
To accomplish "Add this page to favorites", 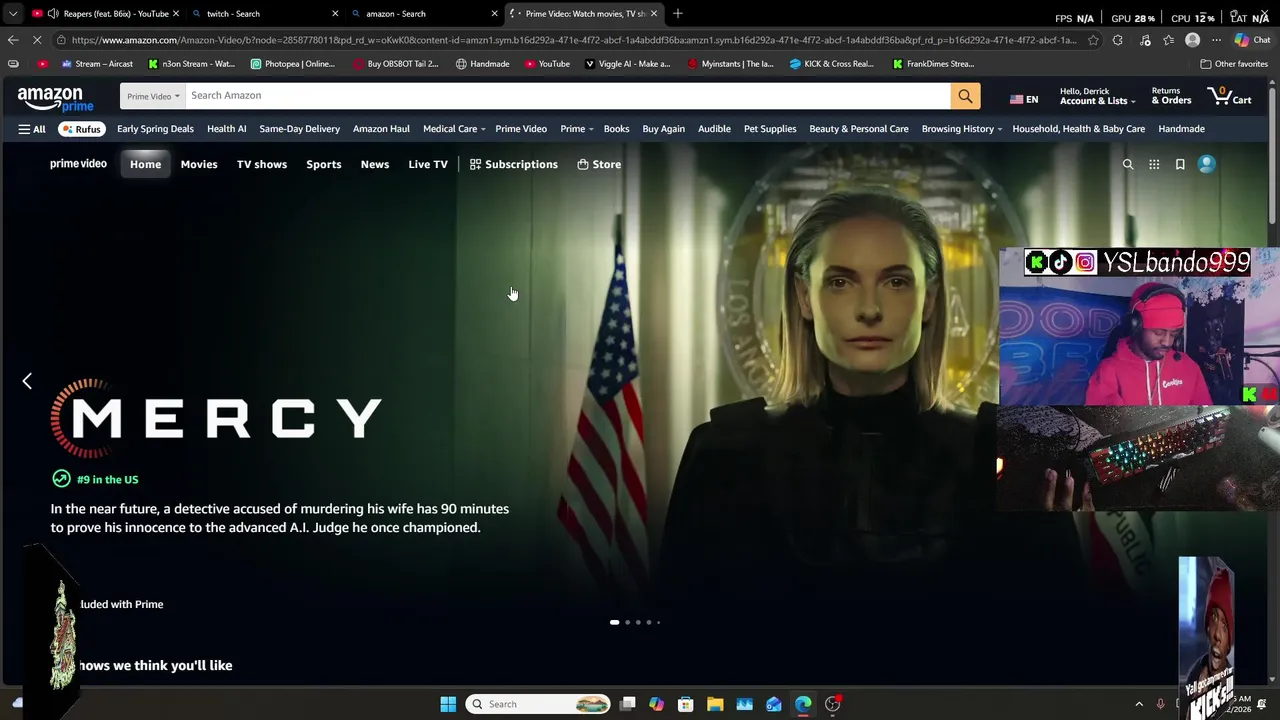I will pos(1093,40).
